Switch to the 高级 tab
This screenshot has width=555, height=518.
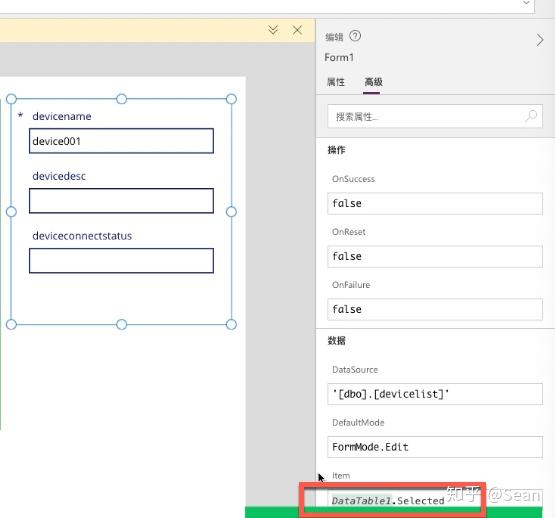(373, 82)
